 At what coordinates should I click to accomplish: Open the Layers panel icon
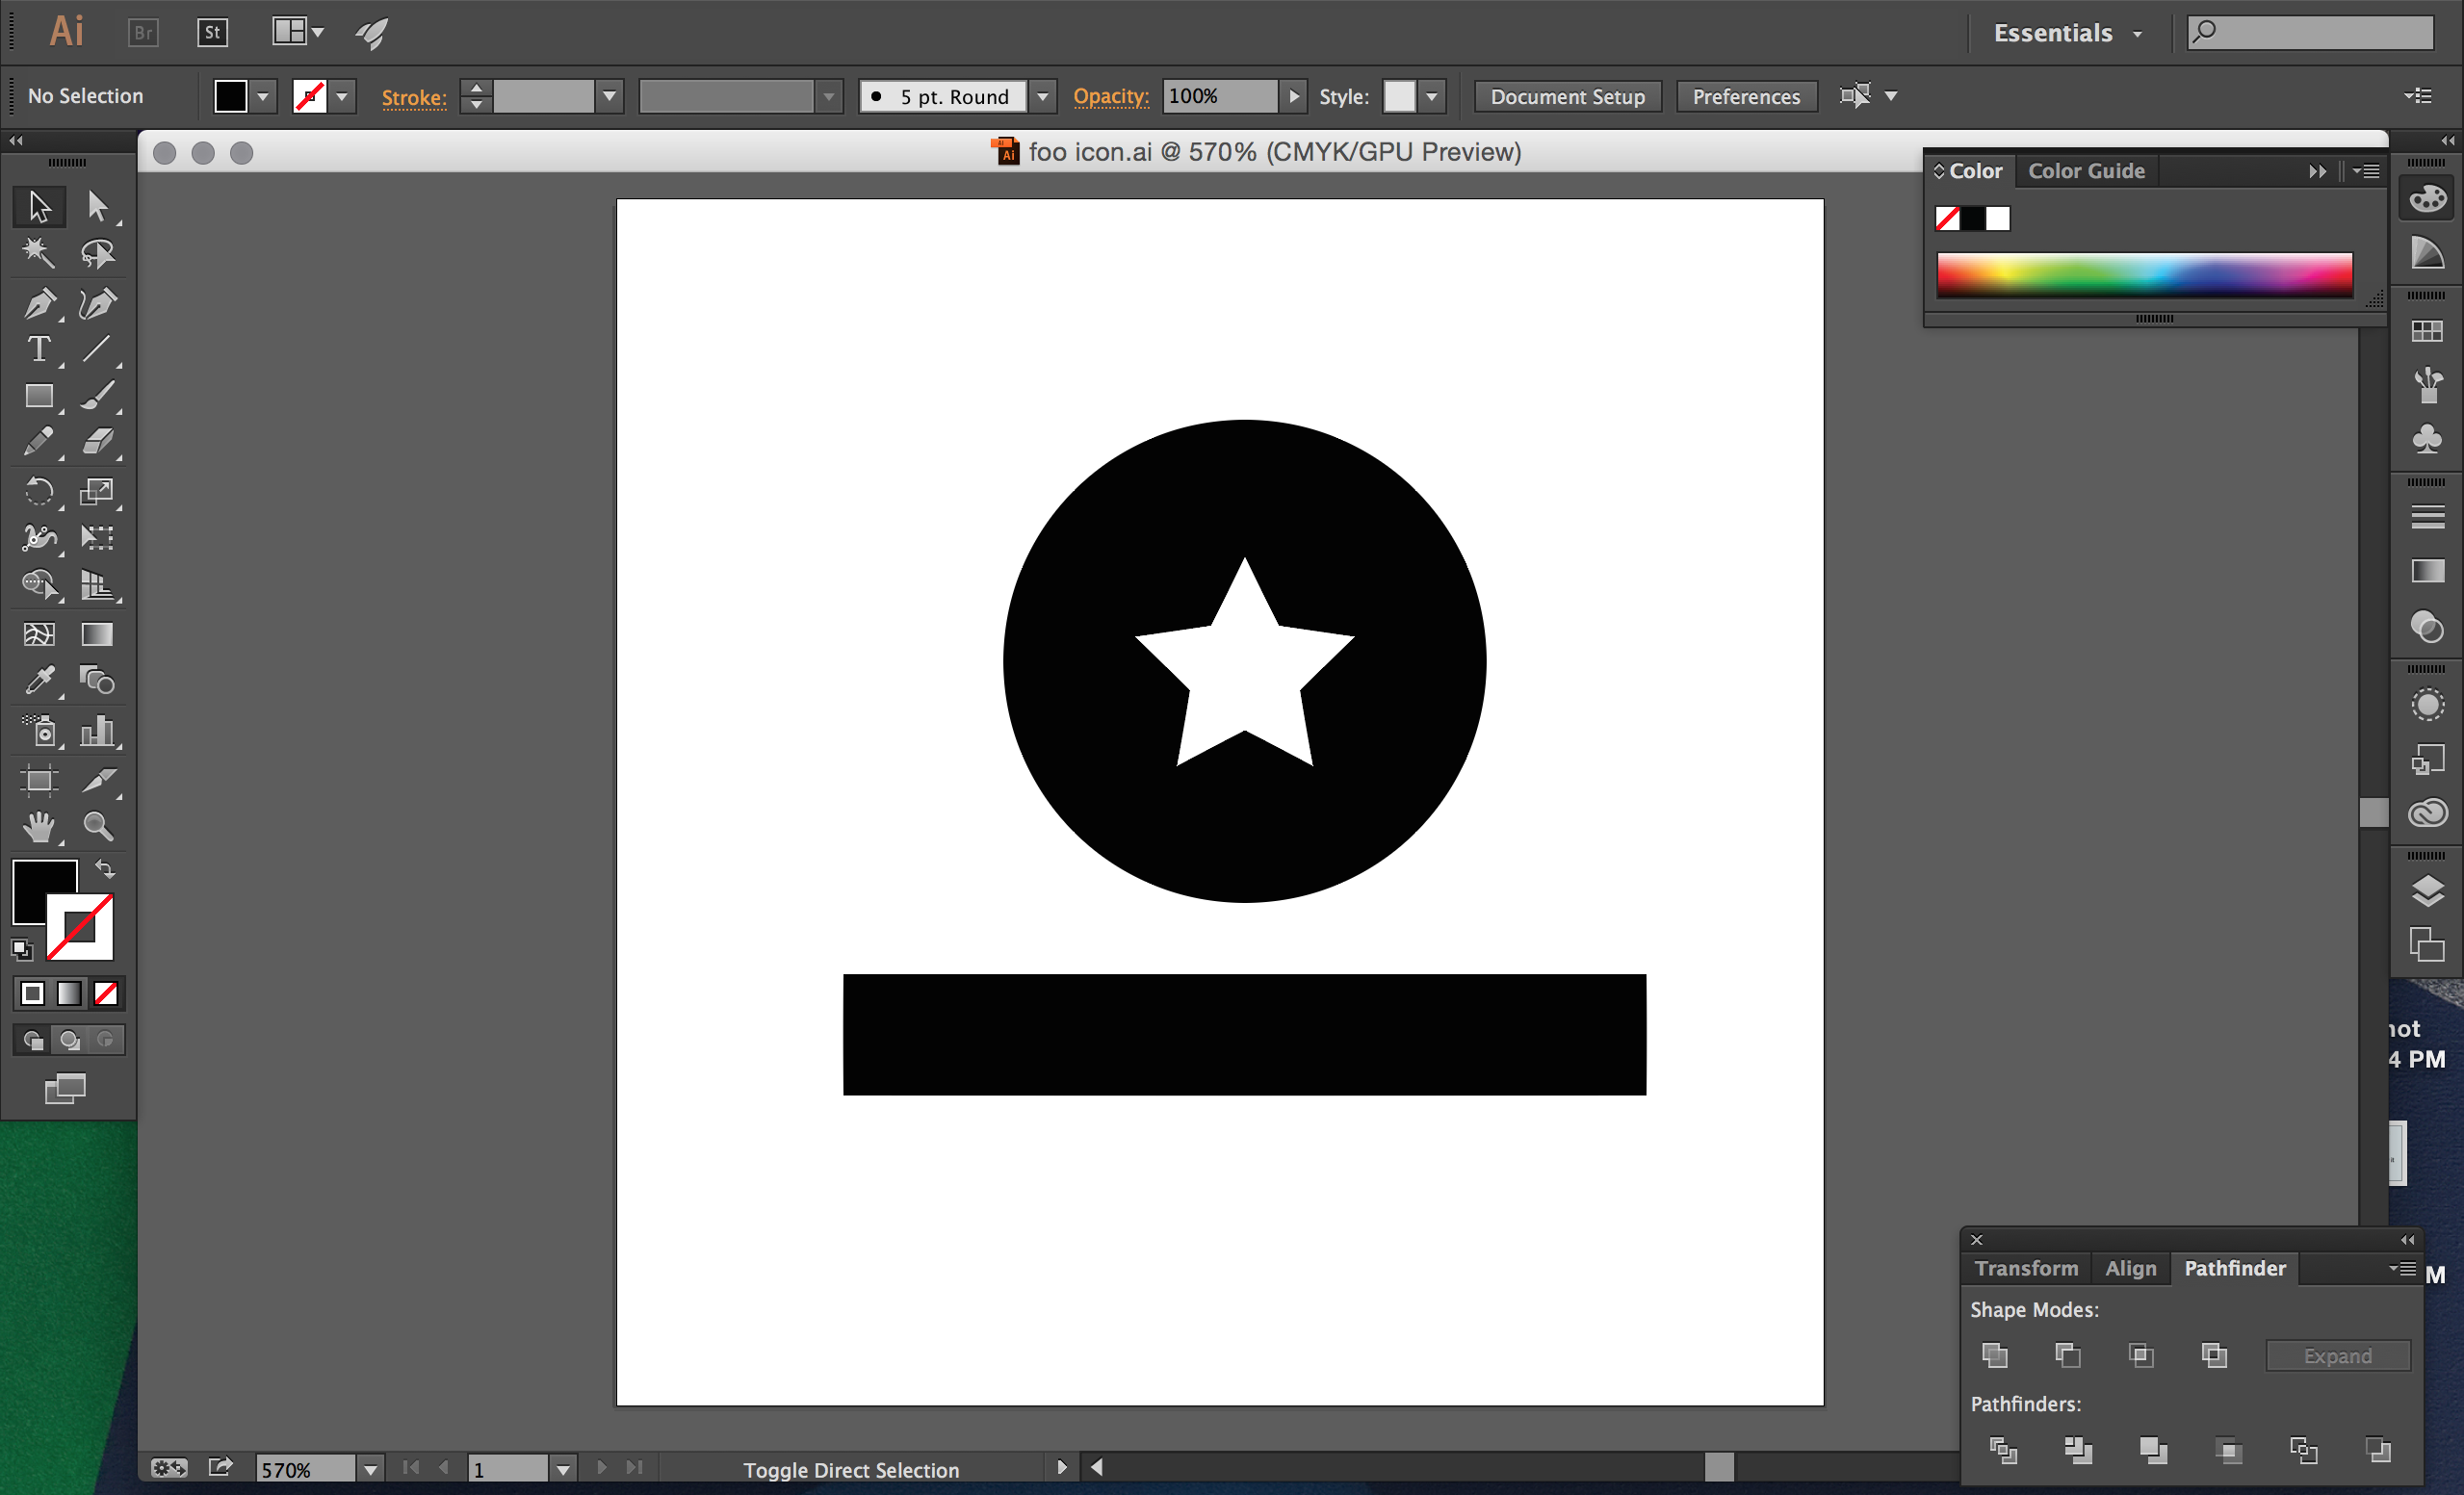click(x=2427, y=890)
